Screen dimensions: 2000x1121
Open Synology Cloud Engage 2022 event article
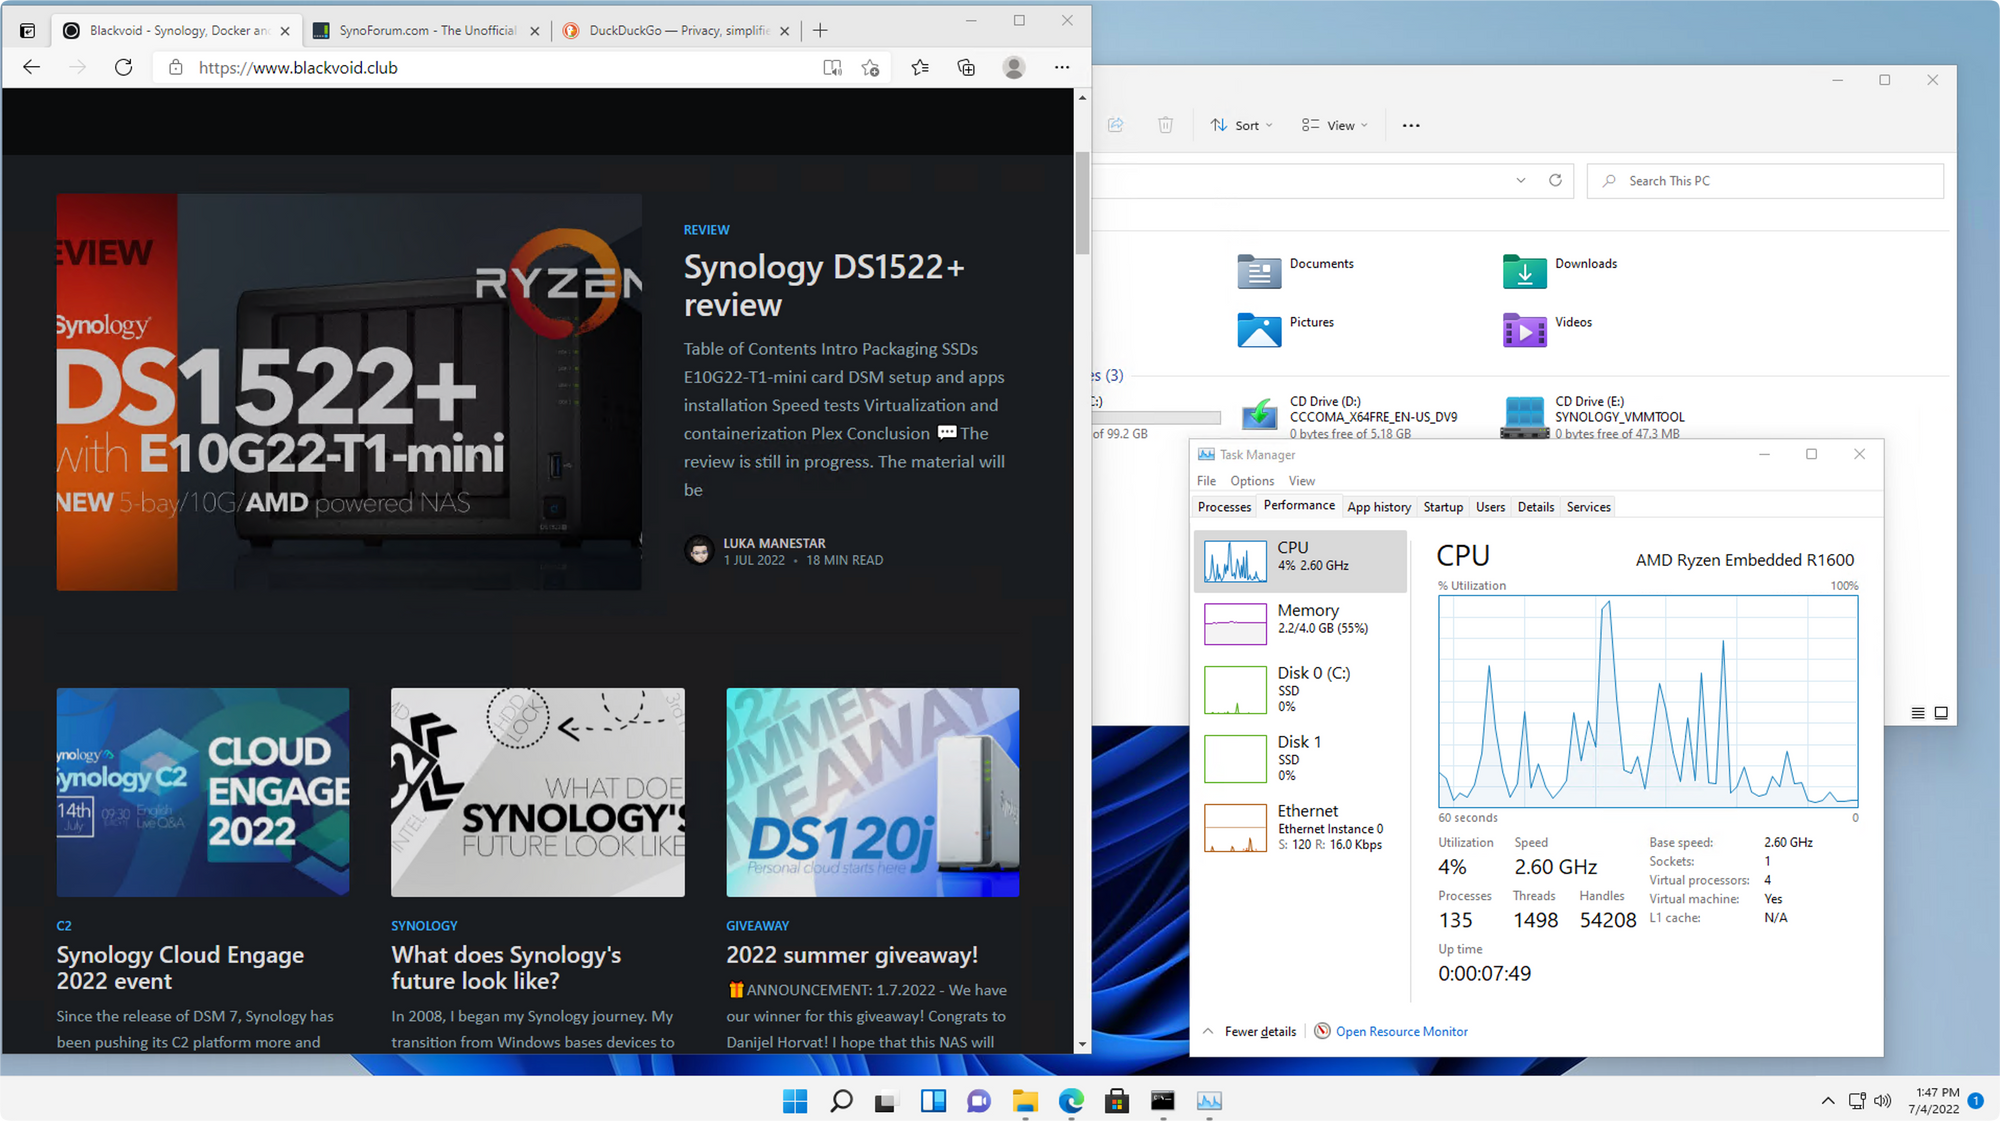click(x=180, y=967)
